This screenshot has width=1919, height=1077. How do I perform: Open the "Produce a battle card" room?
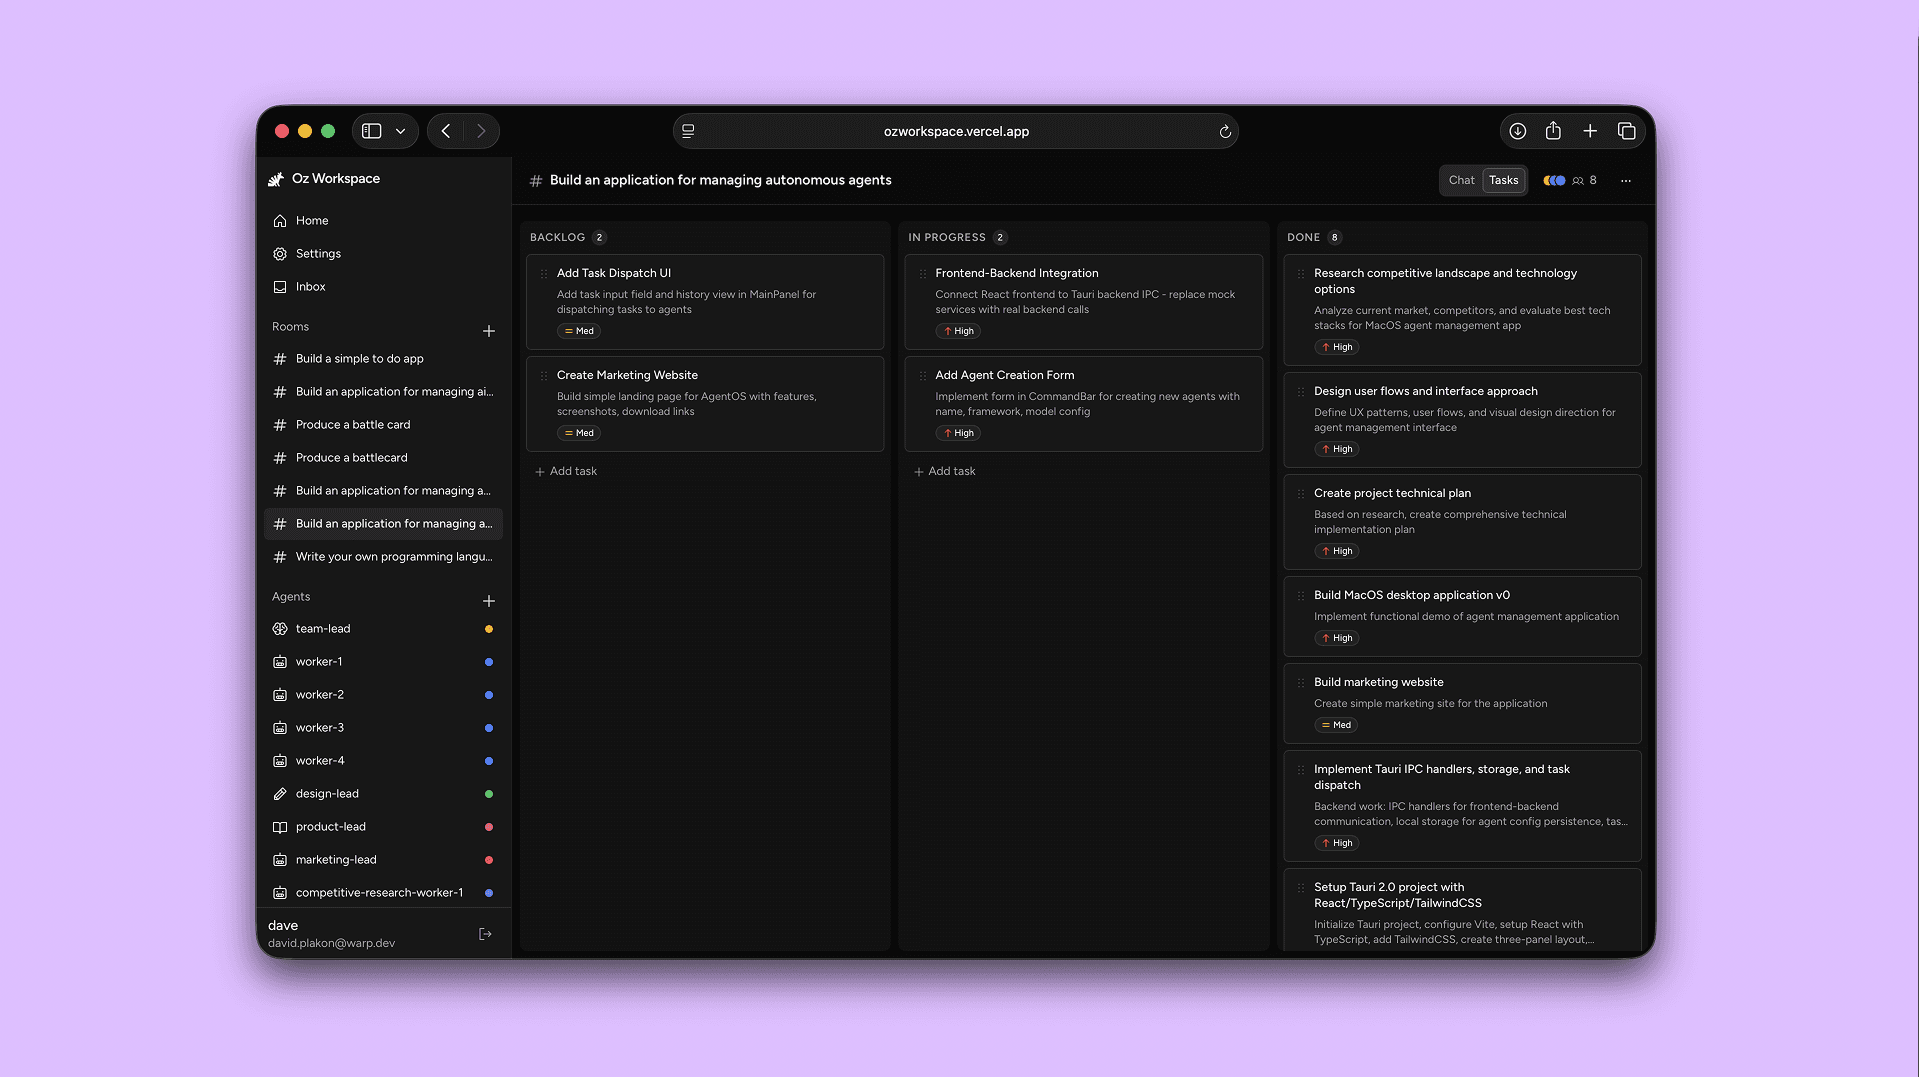click(352, 424)
